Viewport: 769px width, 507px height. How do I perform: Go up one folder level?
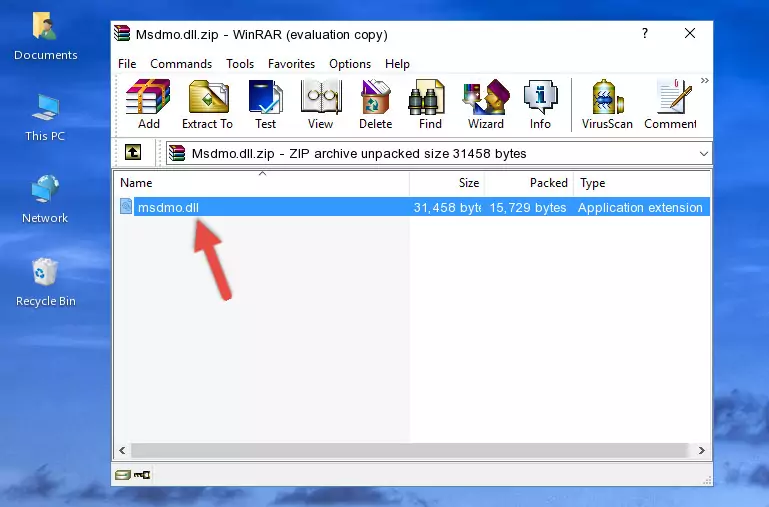pyautogui.click(x=133, y=152)
